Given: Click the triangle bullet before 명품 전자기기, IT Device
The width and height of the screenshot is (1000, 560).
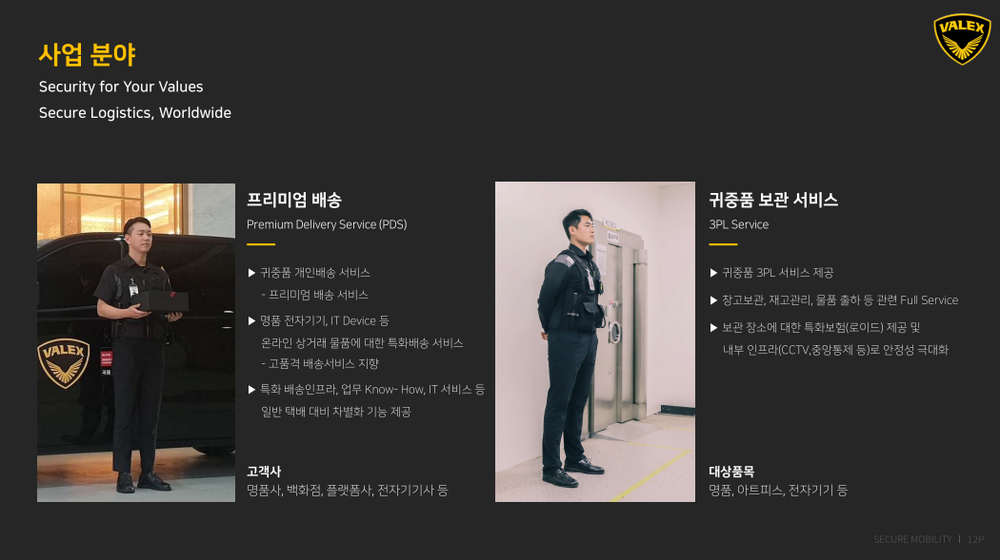Looking at the screenshot, I should [x=251, y=321].
